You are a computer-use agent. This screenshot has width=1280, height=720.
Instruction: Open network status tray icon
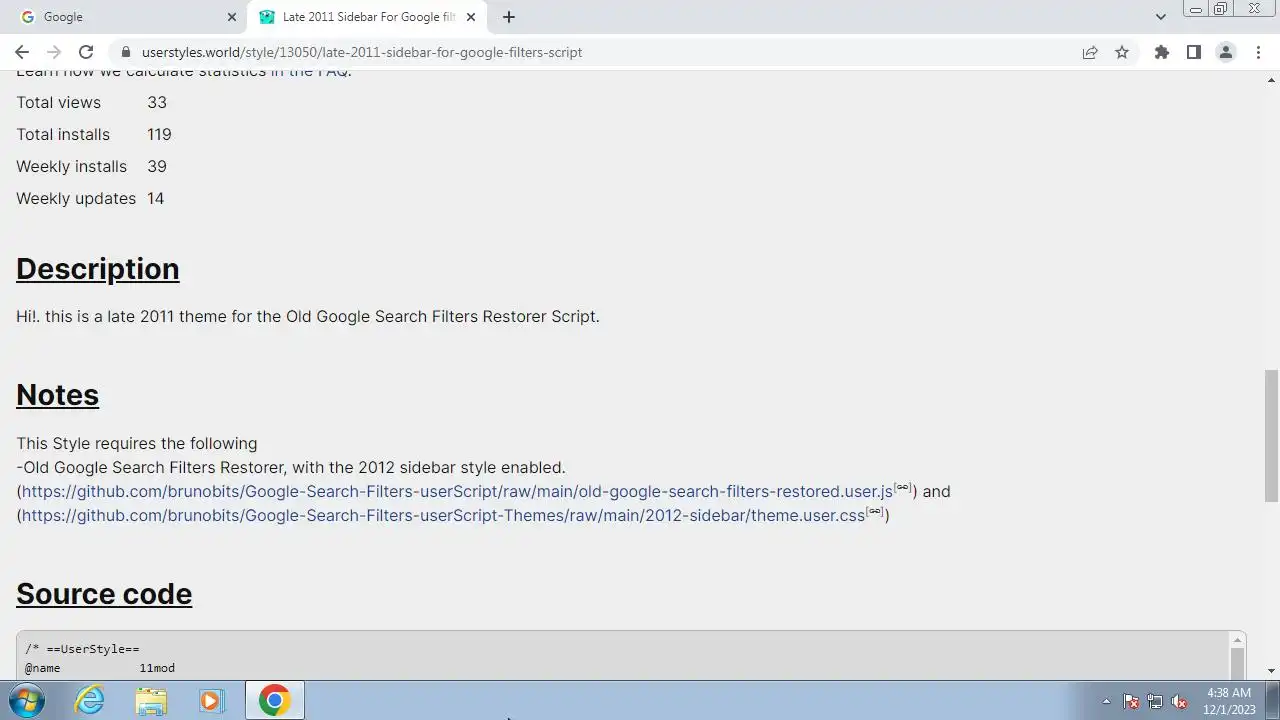coord(1155,701)
